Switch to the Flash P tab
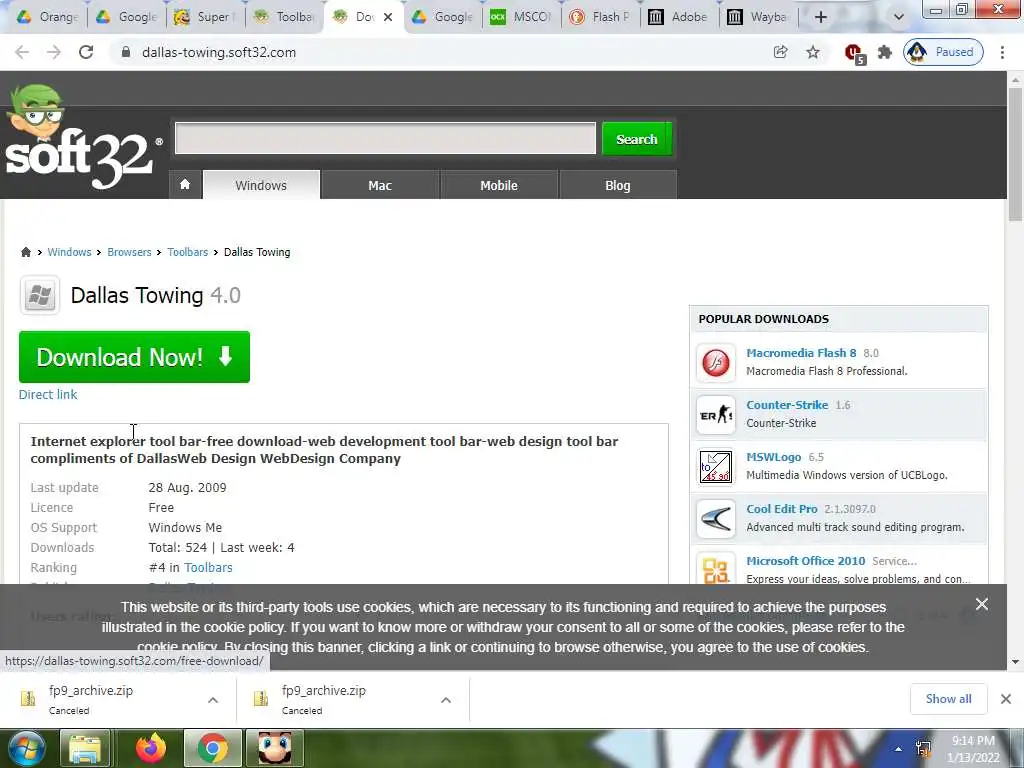Image resolution: width=1024 pixels, height=768 pixels. 600,17
